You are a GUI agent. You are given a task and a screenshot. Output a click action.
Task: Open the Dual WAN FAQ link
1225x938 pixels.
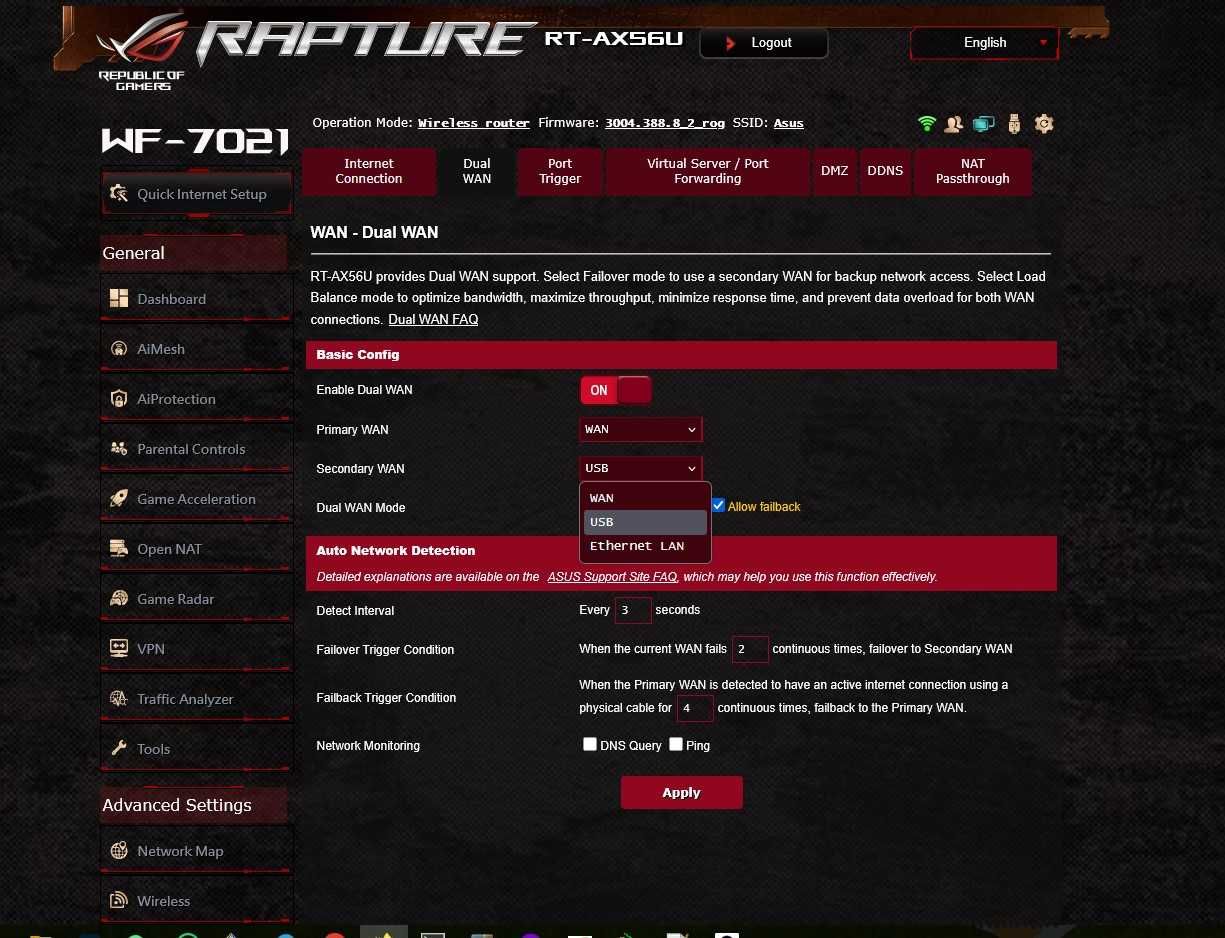(x=433, y=320)
